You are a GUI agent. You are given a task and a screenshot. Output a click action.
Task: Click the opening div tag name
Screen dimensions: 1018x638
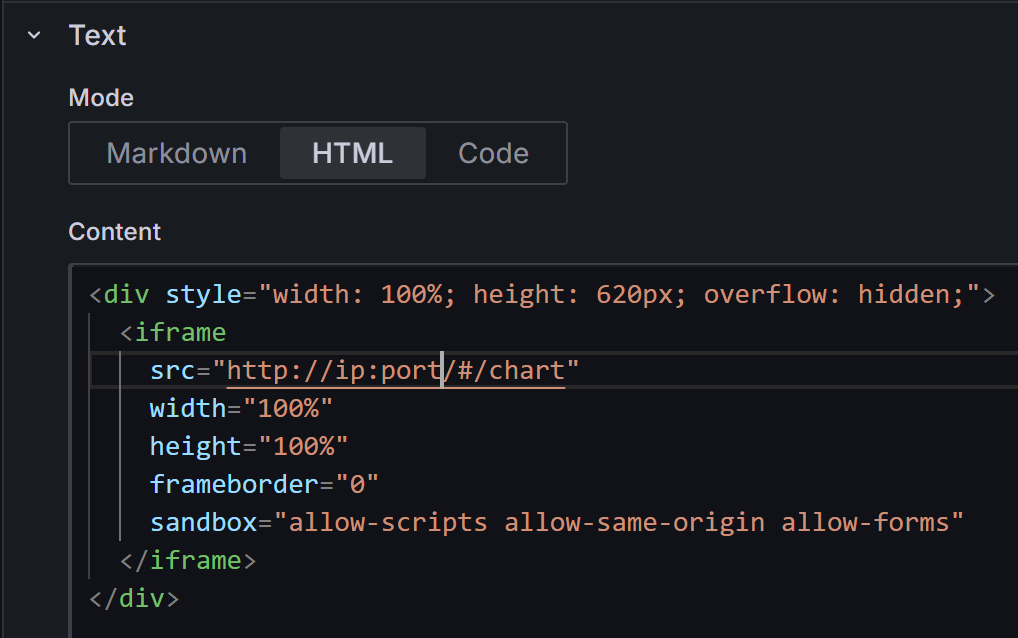[x=125, y=295]
